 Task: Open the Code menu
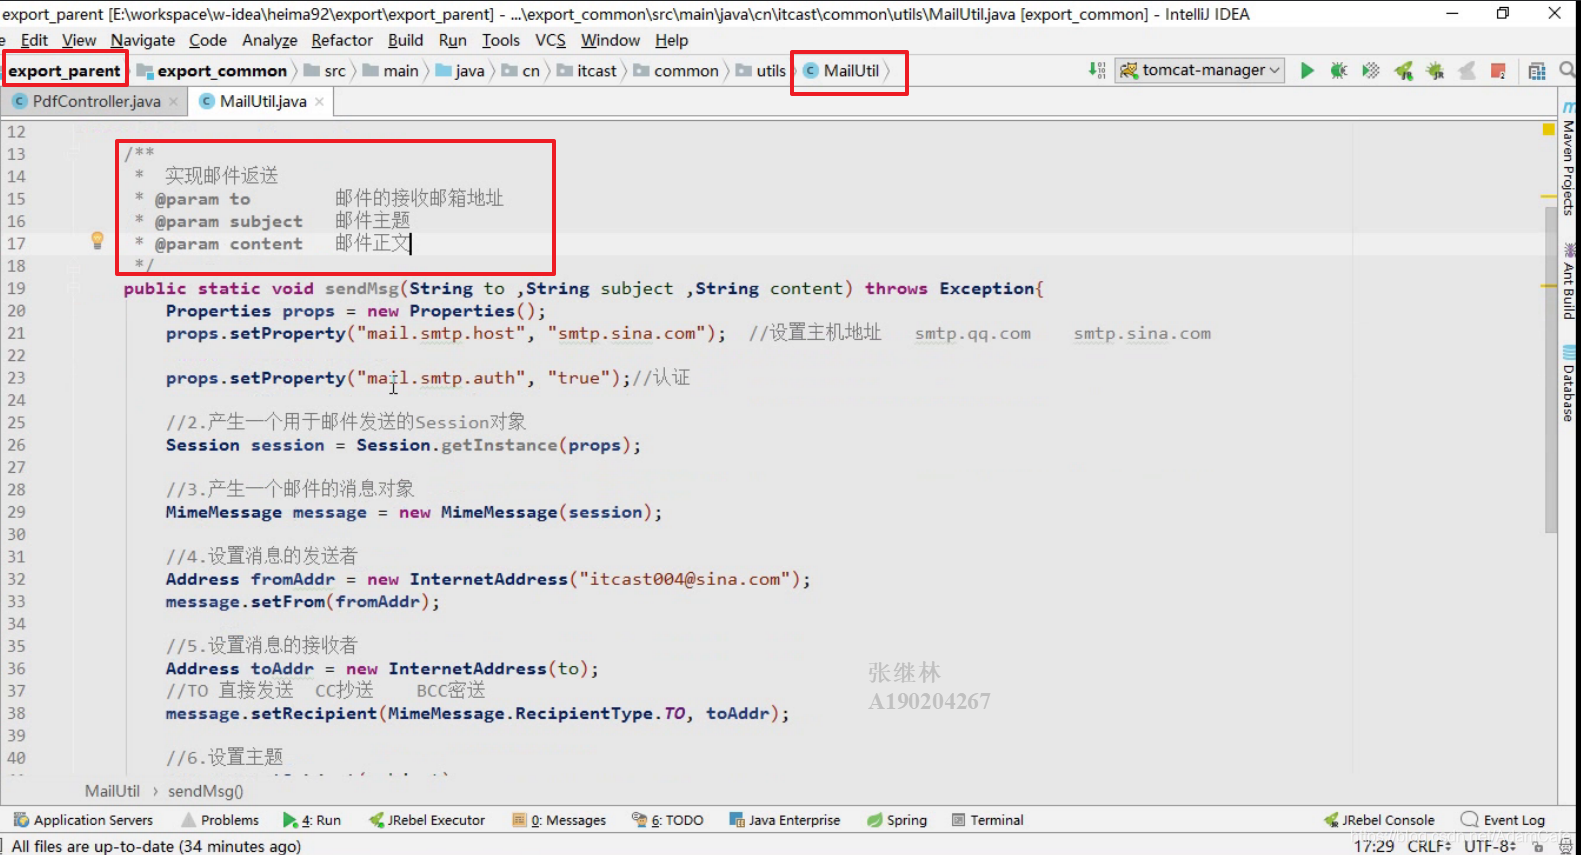pyautogui.click(x=208, y=40)
